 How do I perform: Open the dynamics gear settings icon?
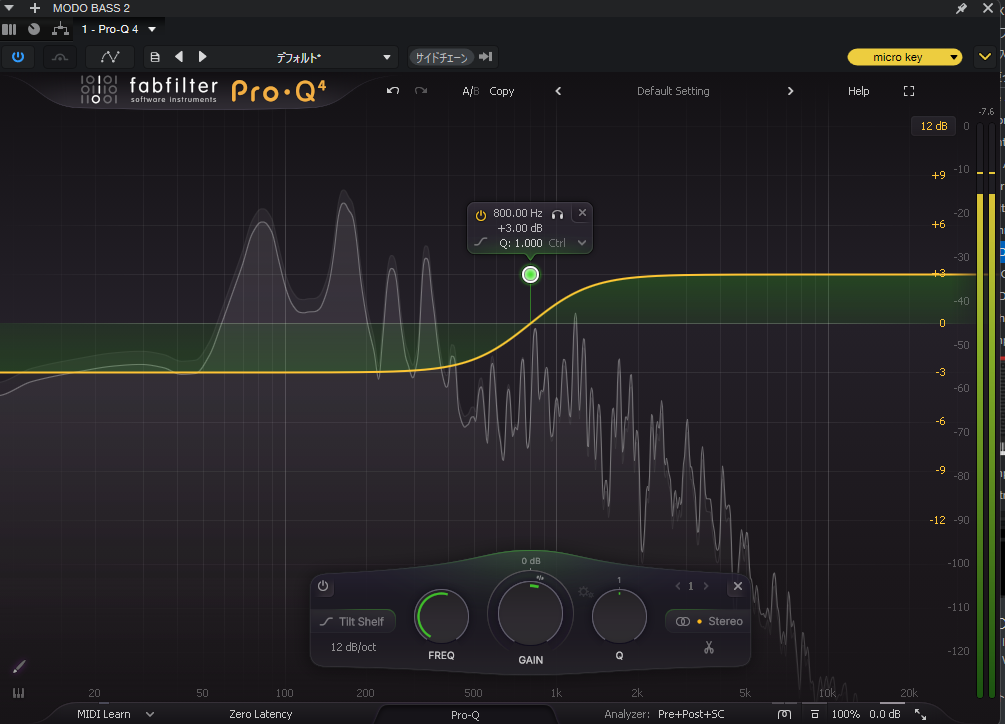pyautogui.click(x=585, y=592)
